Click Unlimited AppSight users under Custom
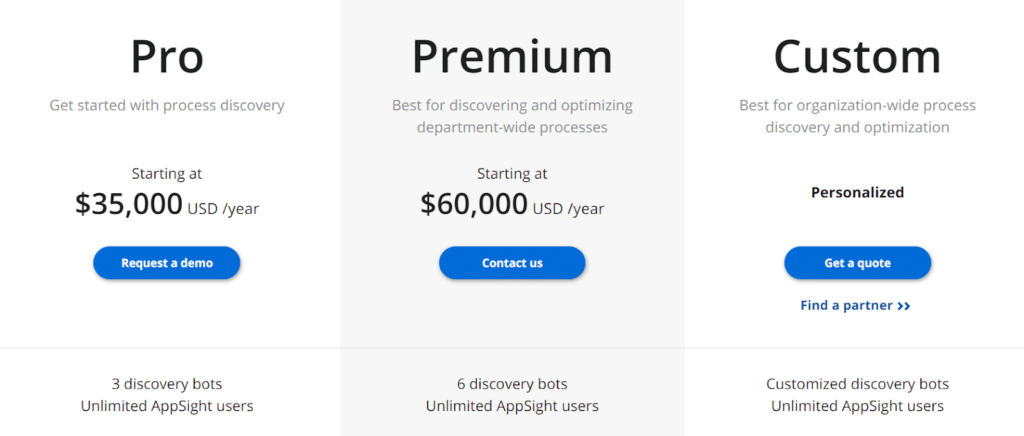Viewport: 1024px width, 436px height. (x=857, y=406)
